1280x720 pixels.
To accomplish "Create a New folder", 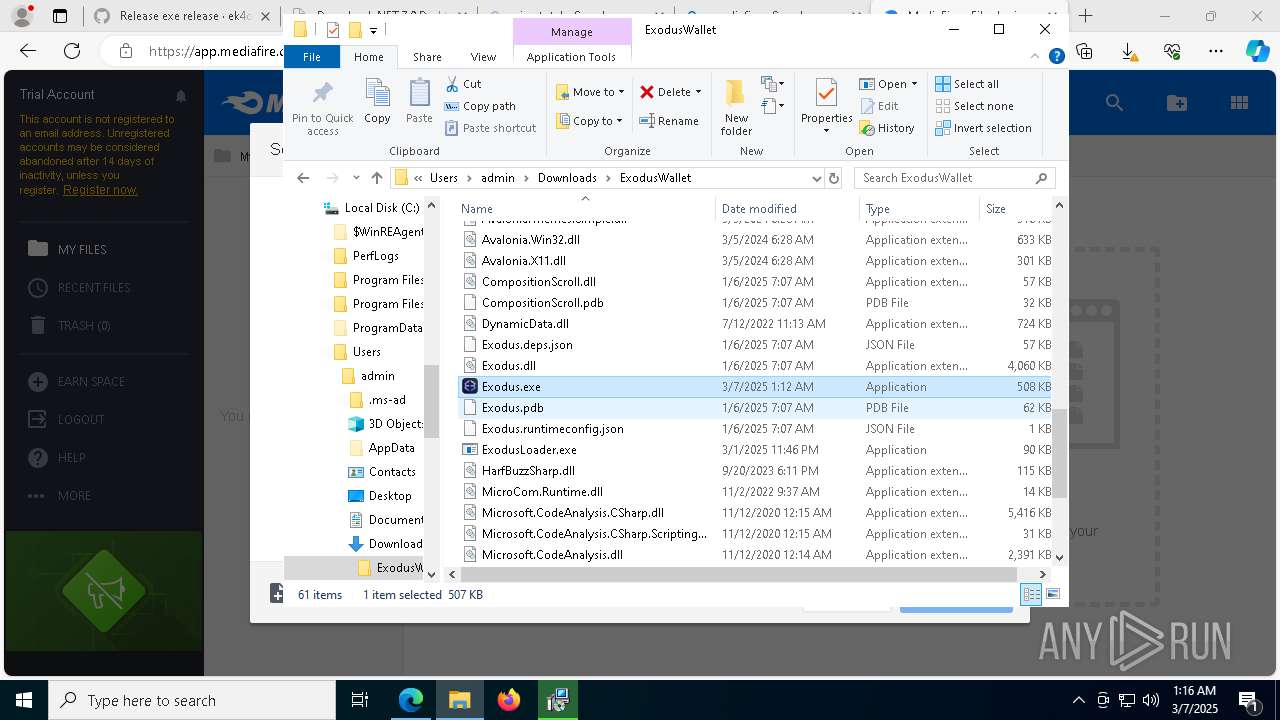I will (736, 107).
